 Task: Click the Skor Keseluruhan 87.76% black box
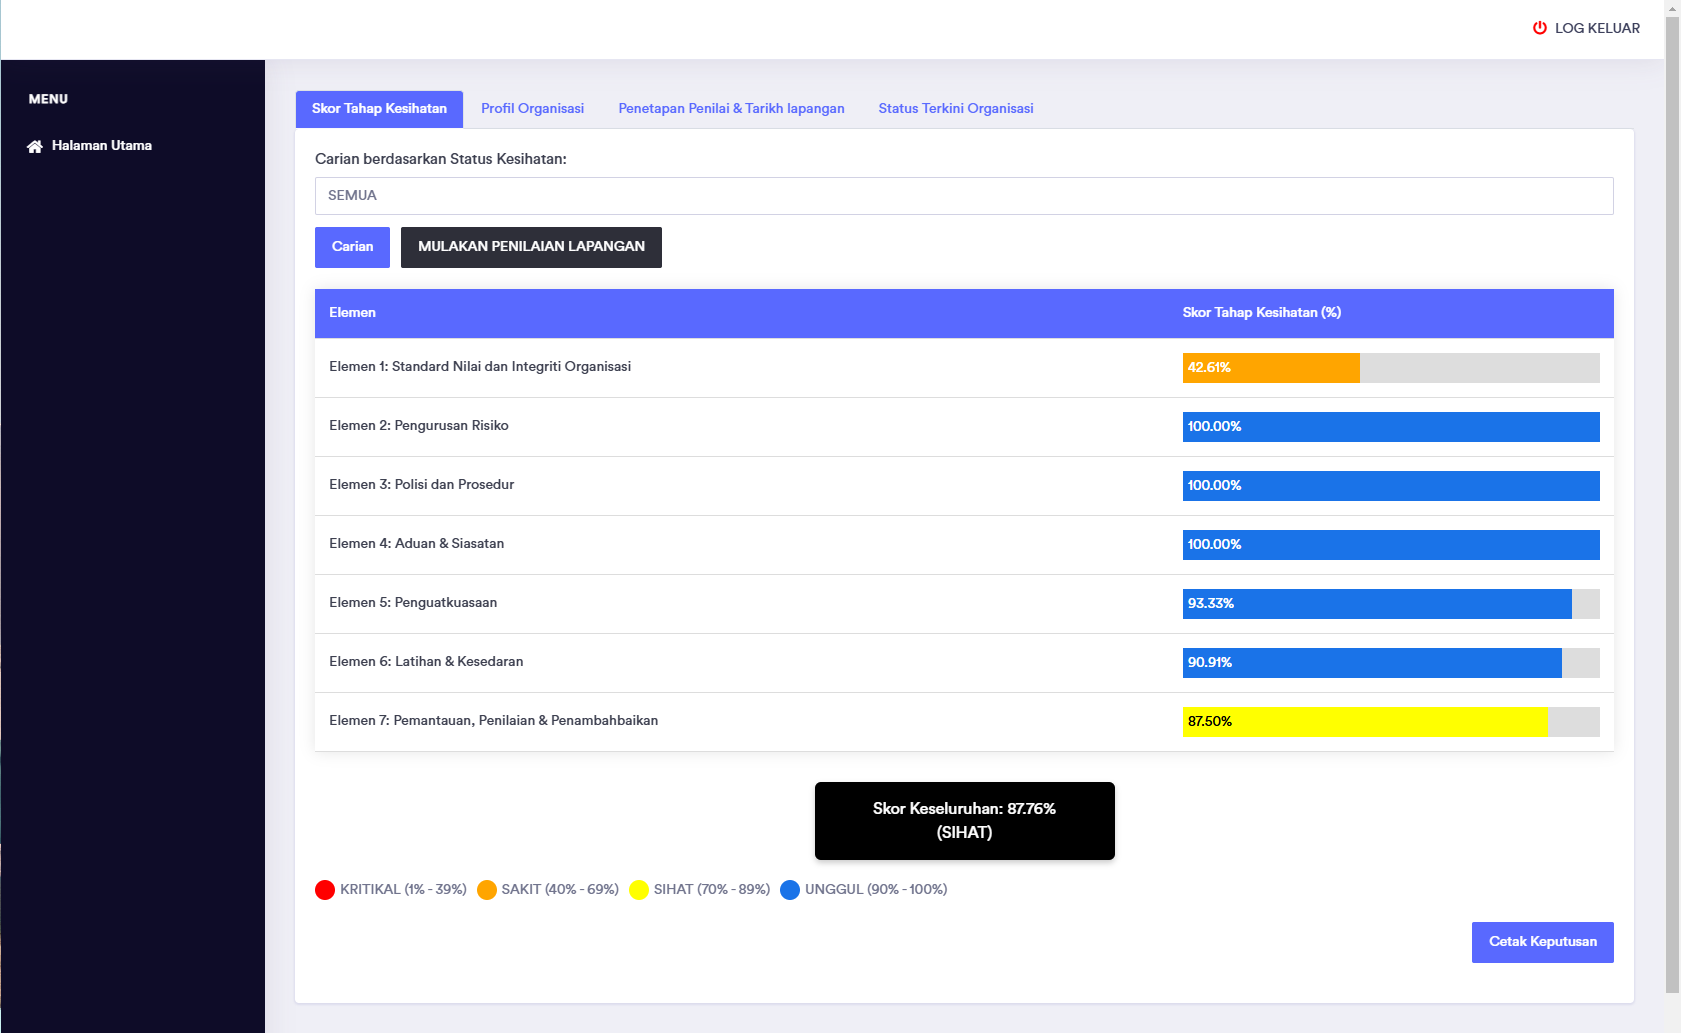(964, 821)
